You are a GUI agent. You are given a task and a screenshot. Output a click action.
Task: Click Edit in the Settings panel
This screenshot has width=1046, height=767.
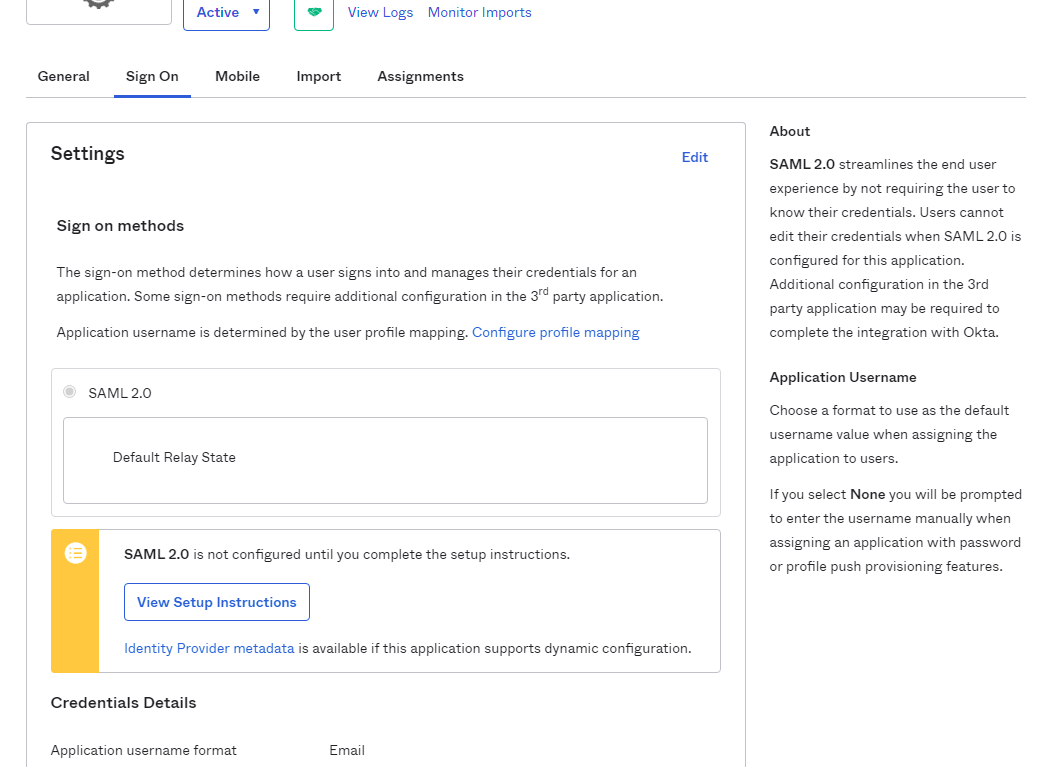click(x=694, y=157)
